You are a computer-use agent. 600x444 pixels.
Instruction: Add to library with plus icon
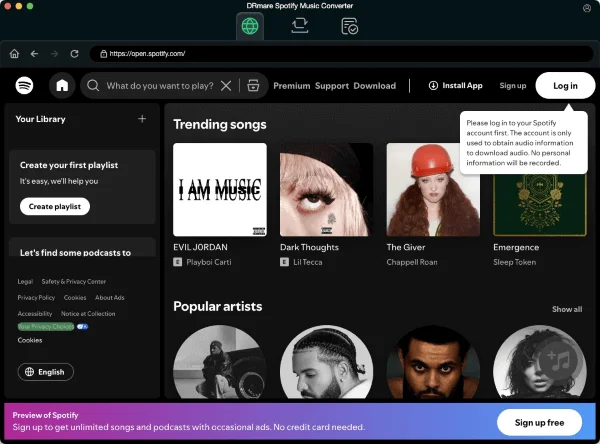142,119
